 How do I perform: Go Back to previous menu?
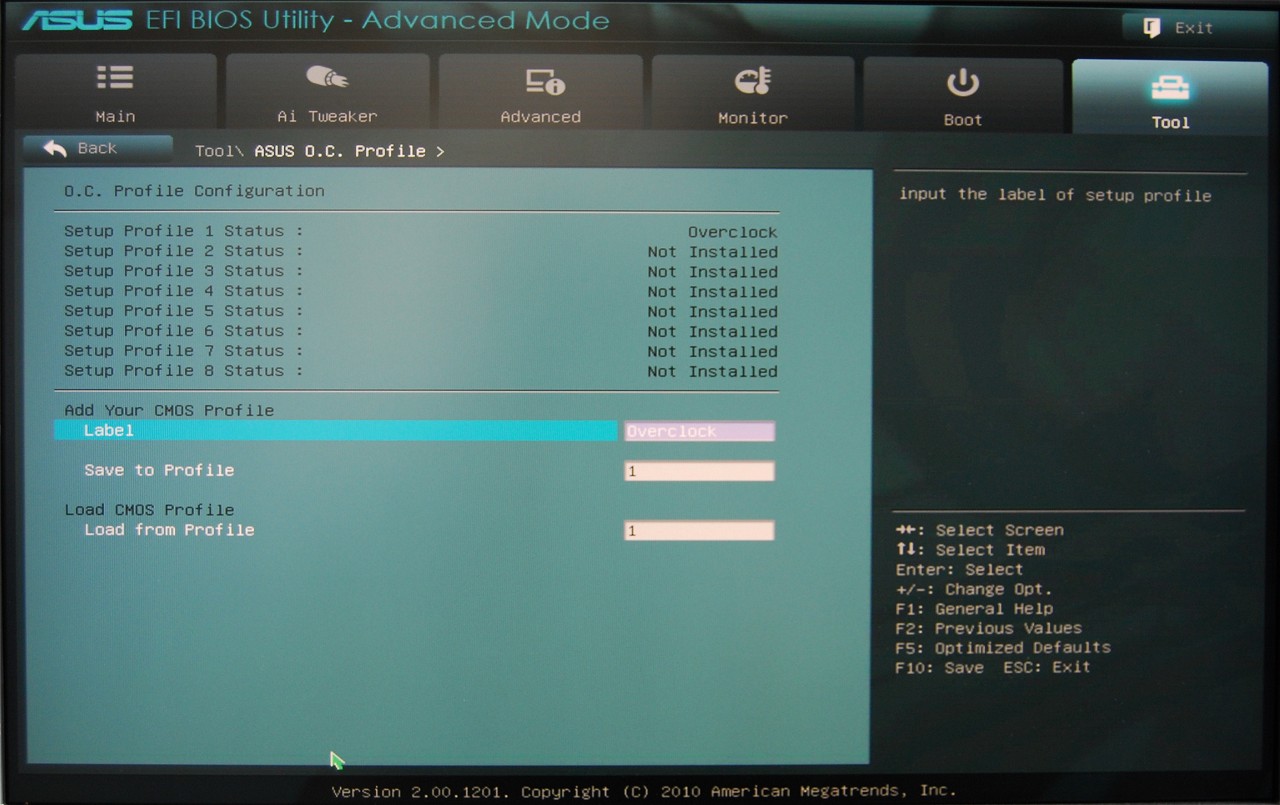click(97, 148)
